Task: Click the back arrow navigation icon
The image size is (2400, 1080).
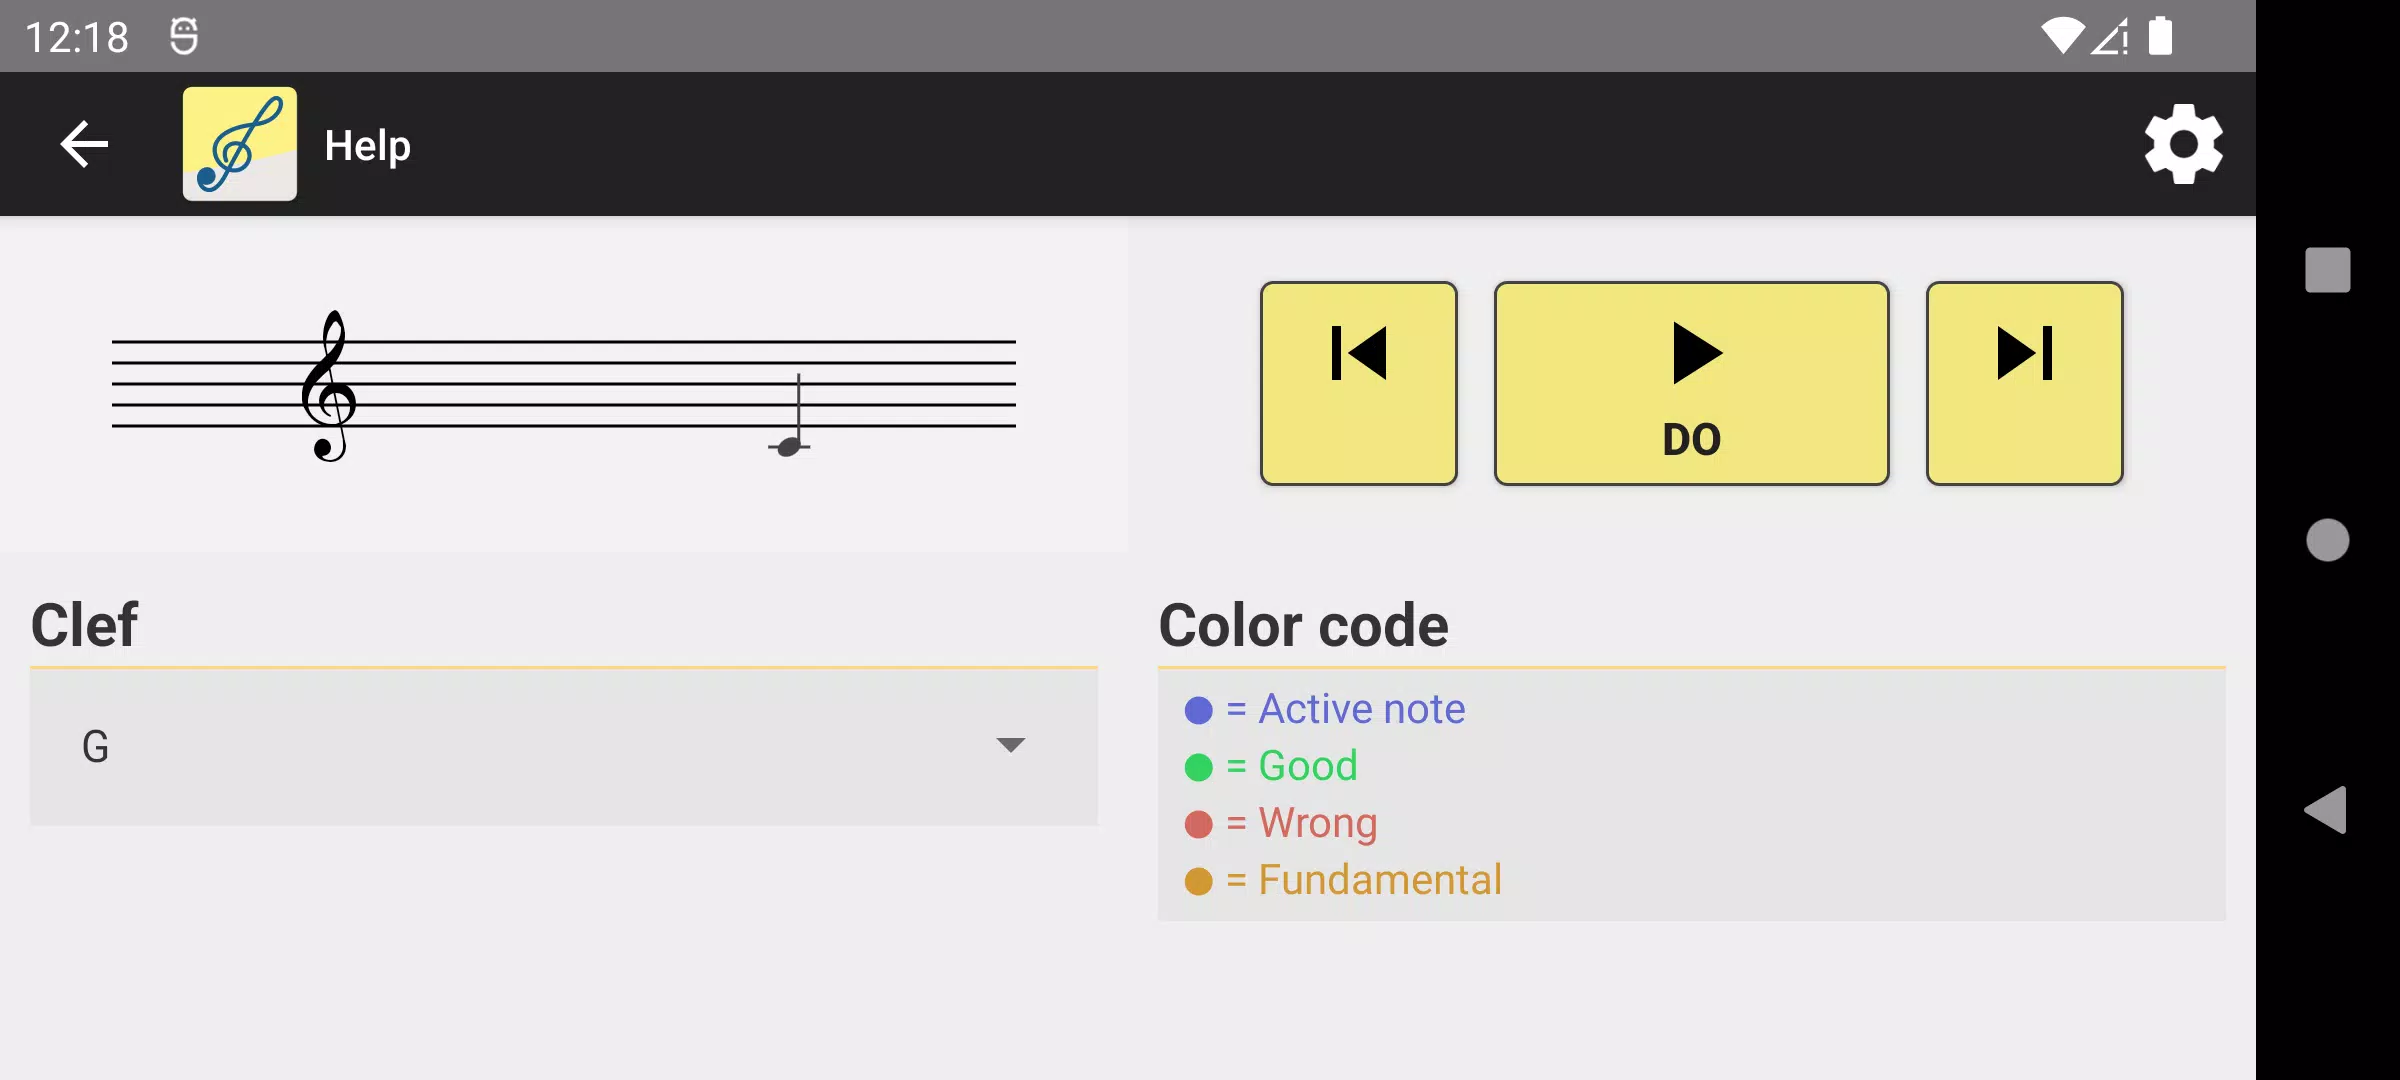Action: coord(86,144)
